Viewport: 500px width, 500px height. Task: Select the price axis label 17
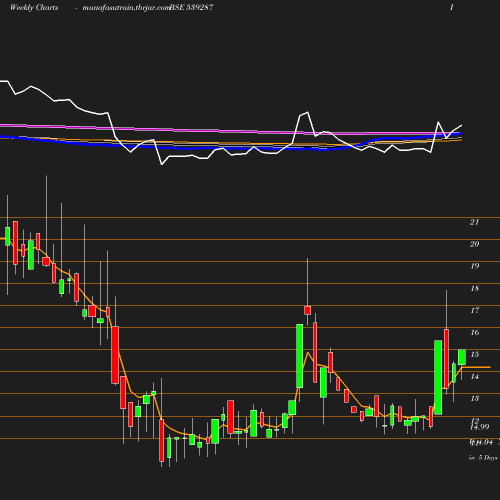(474, 310)
